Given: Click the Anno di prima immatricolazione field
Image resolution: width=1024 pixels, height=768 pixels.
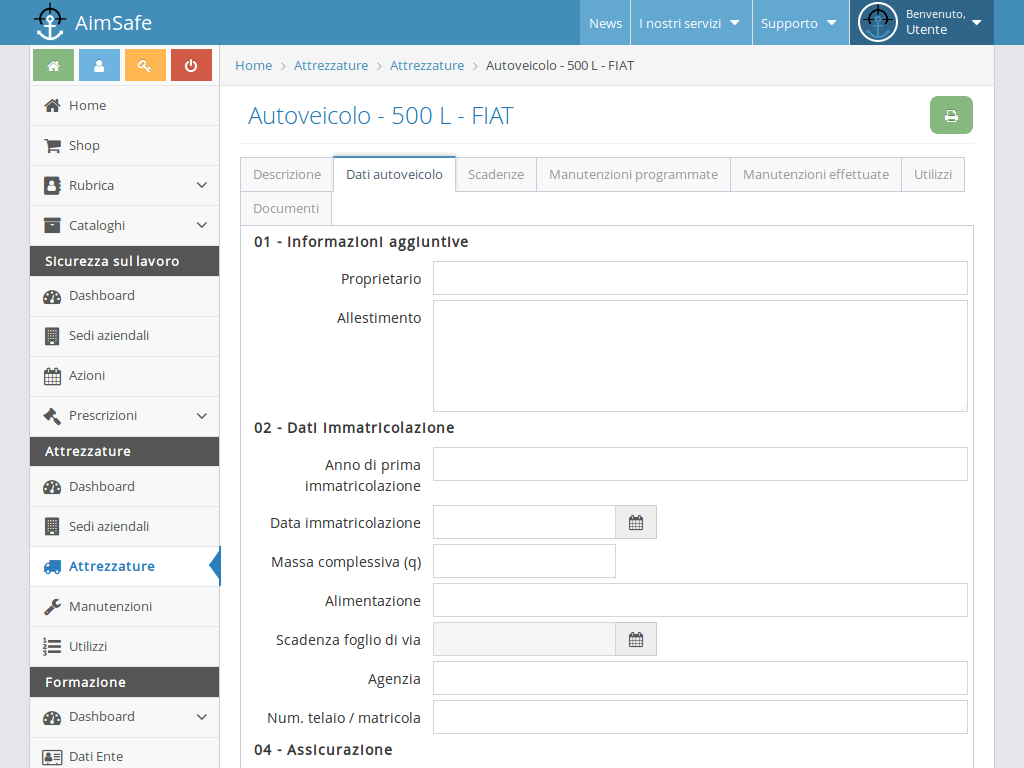Looking at the screenshot, I should pyautogui.click(x=700, y=464).
